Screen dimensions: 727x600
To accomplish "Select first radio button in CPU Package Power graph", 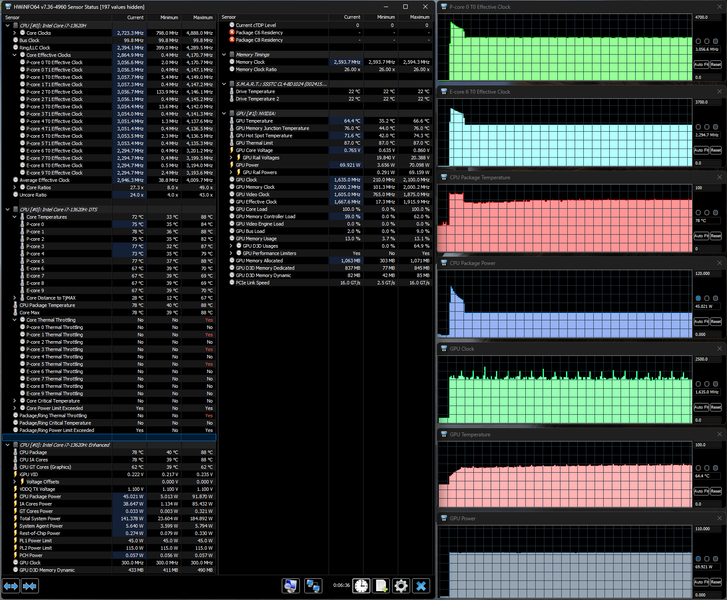I will pos(698,298).
